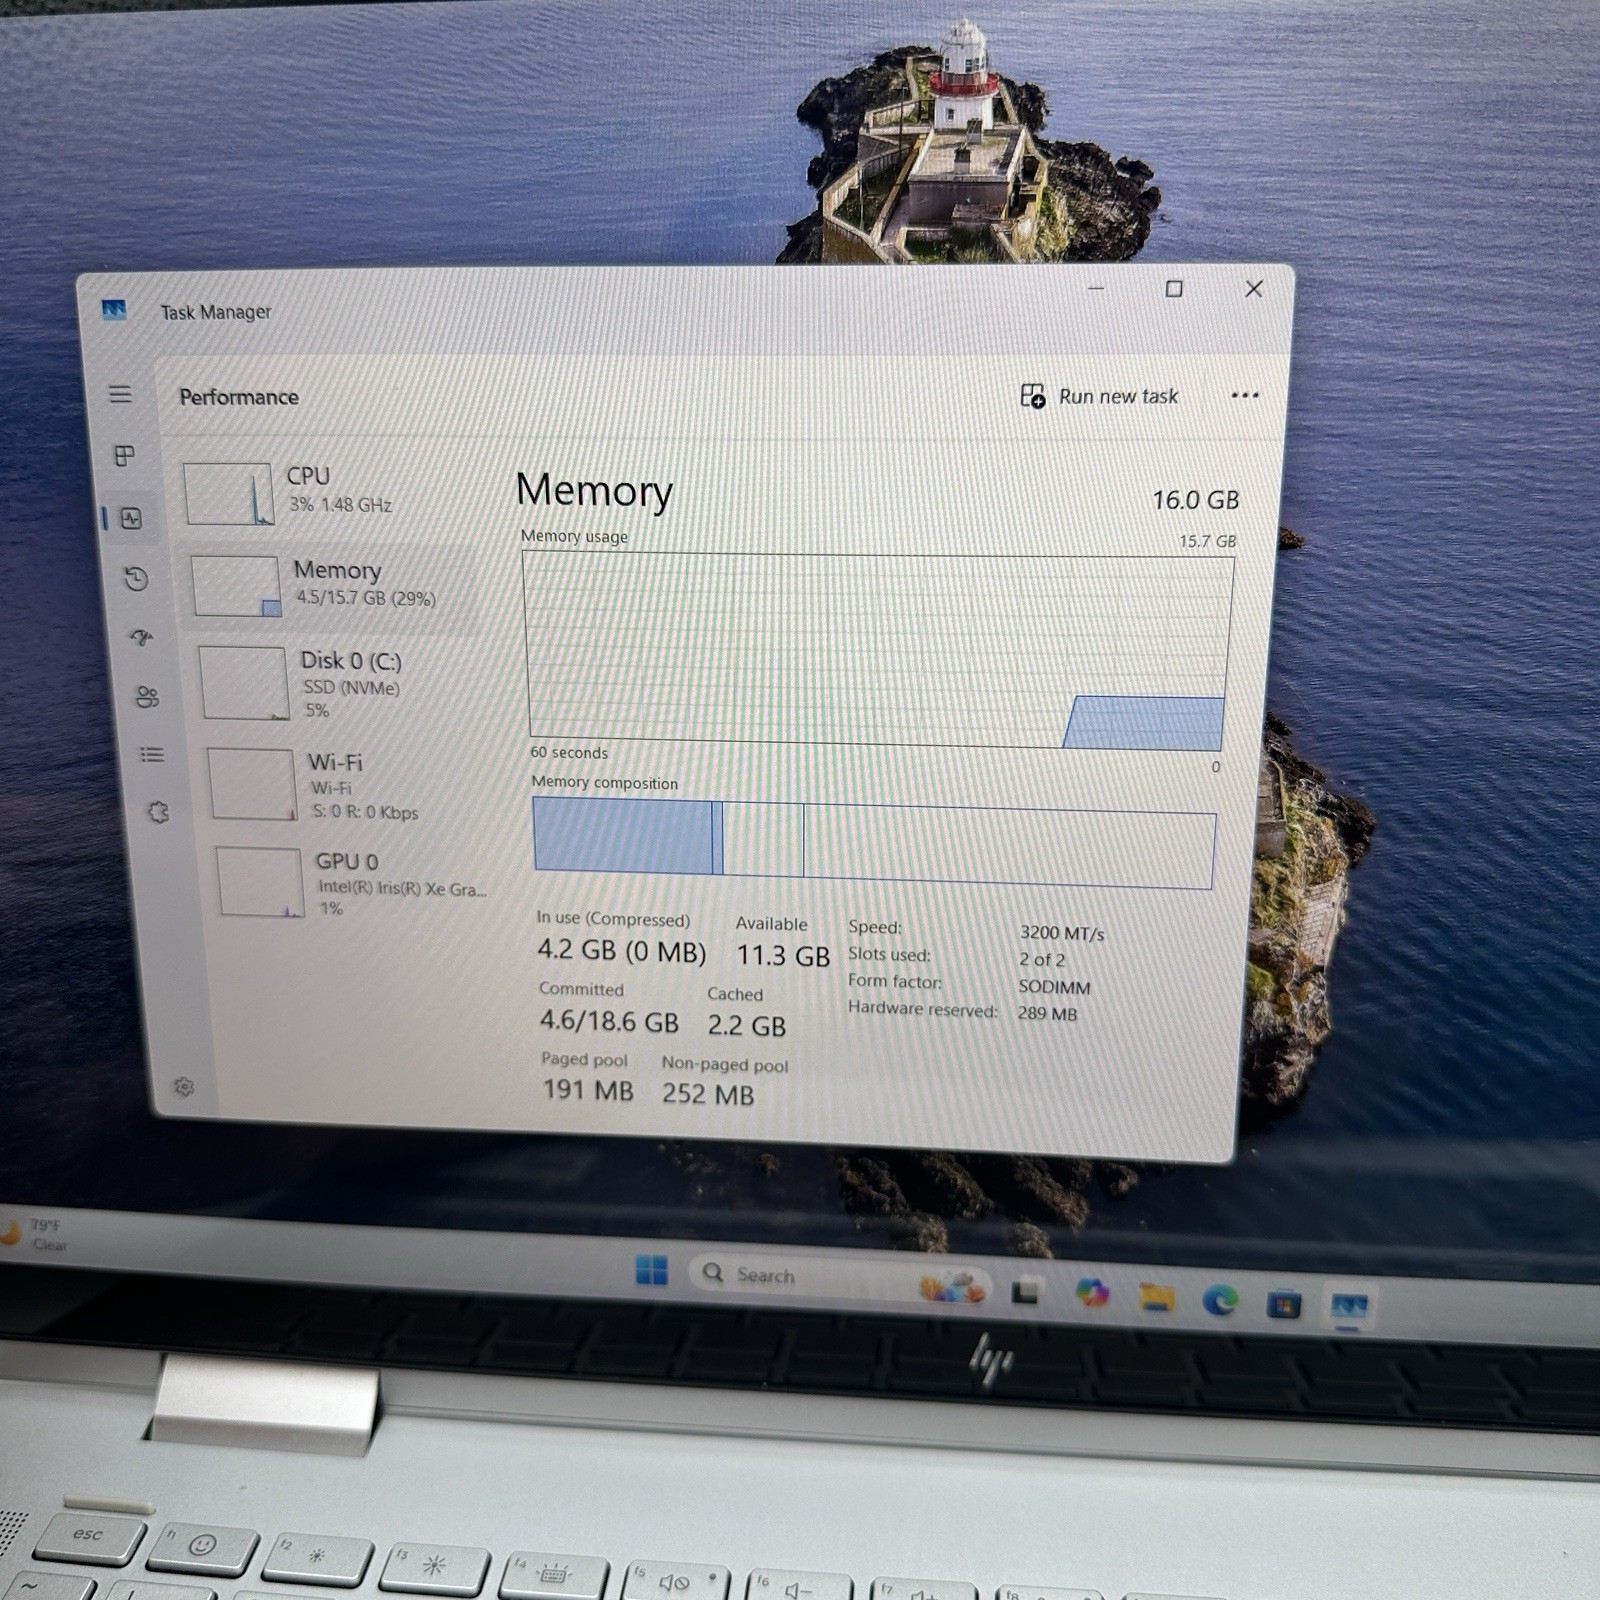
Task: Click the CPU mini graph thumbnail
Action: click(x=229, y=493)
